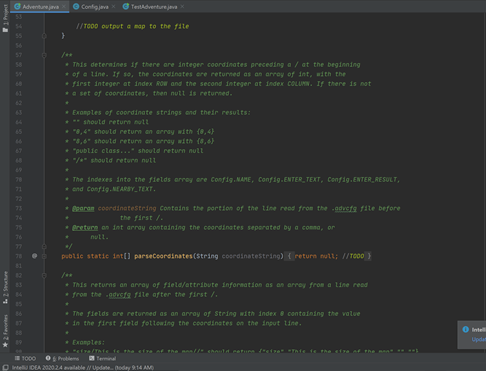Click the '//TODO output a map to the file' comment

tap(133, 26)
